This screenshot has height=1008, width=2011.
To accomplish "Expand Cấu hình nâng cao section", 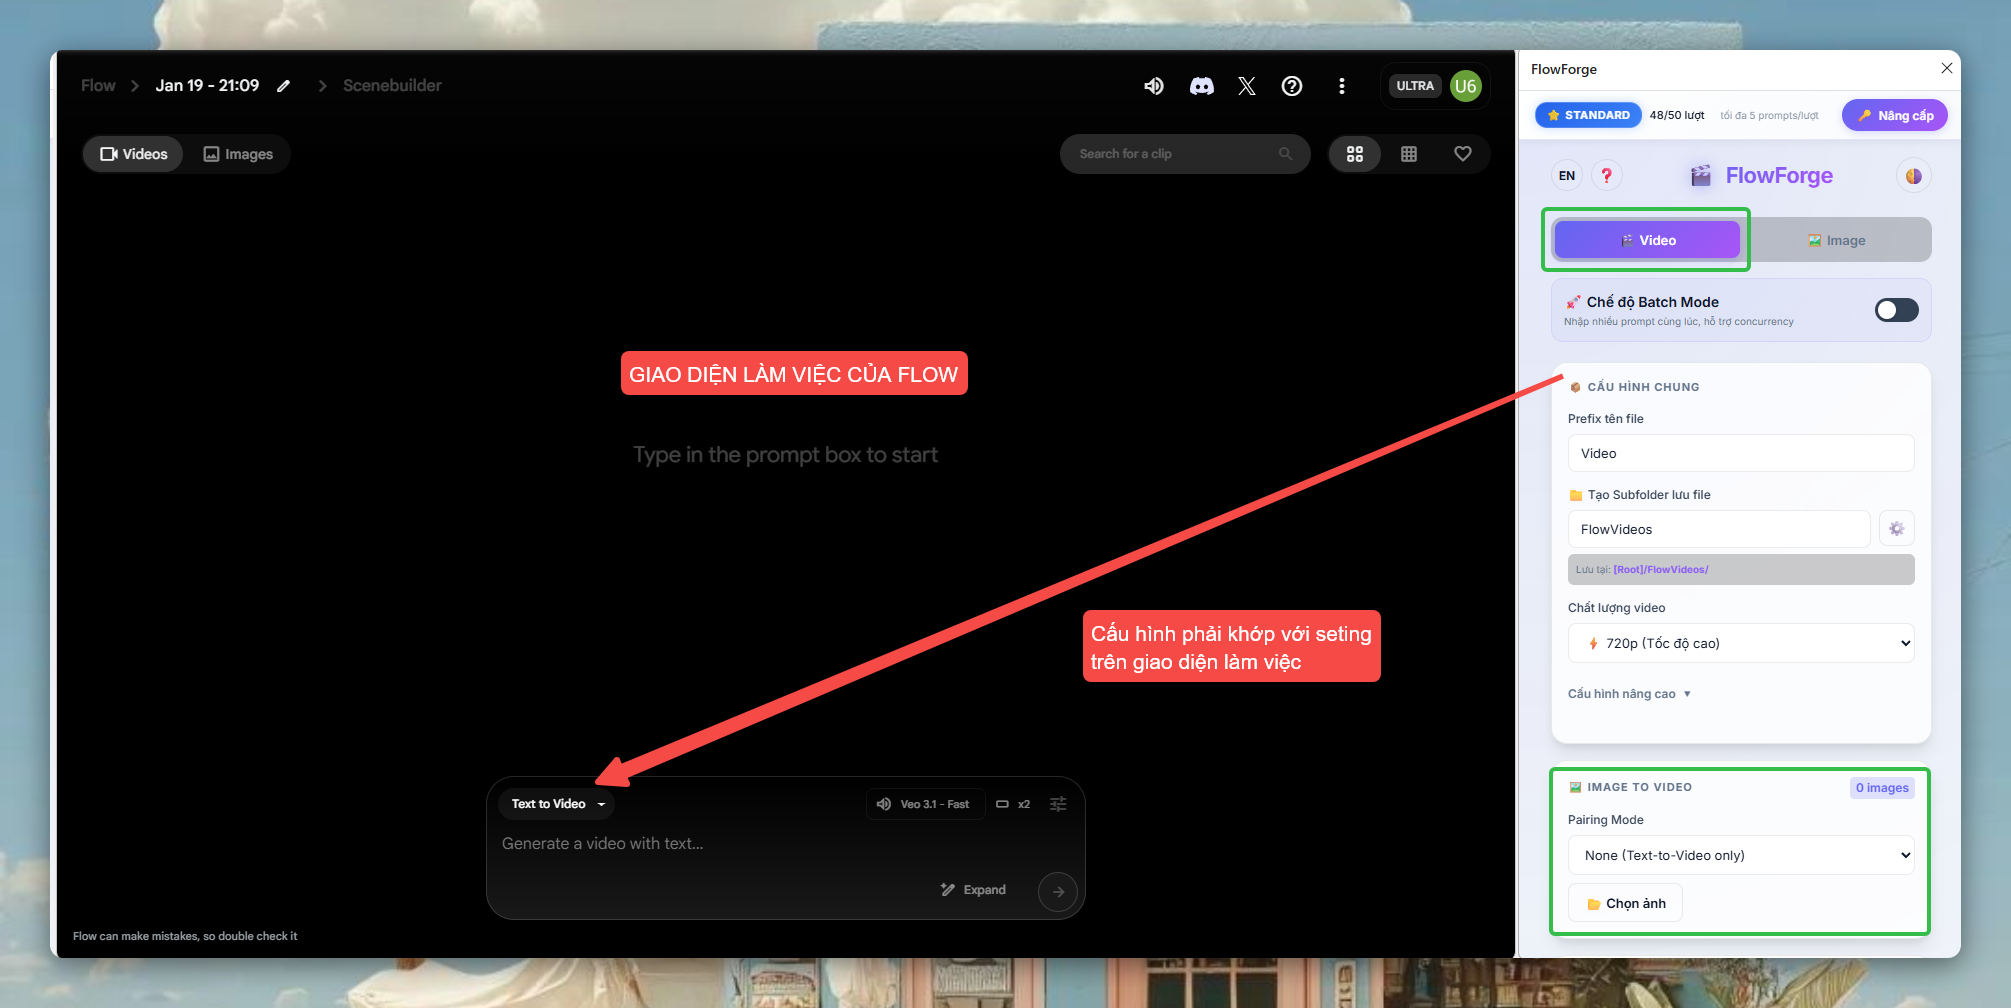I will point(1628,694).
